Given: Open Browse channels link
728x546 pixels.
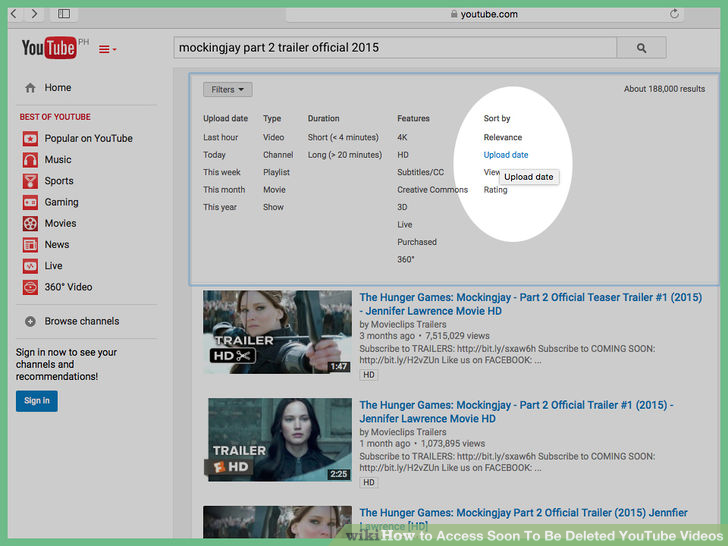Looking at the screenshot, I should (x=82, y=321).
